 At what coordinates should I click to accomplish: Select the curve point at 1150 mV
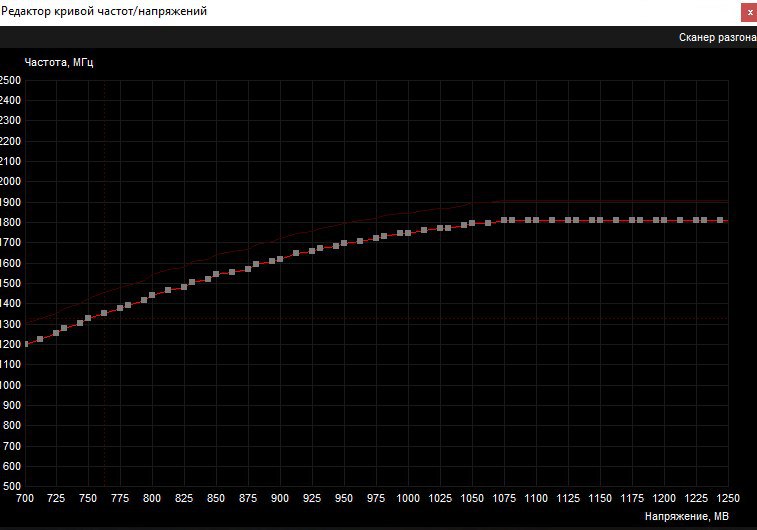coord(600,220)
